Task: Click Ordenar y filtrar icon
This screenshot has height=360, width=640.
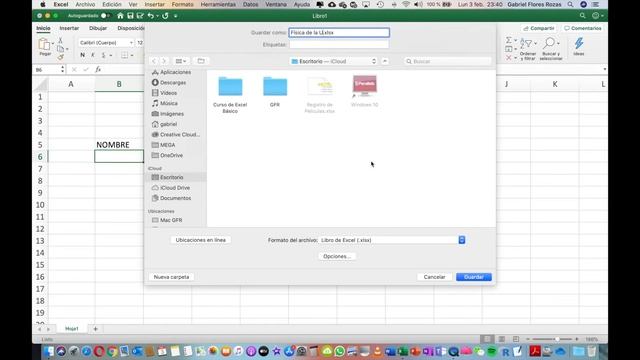Action: [x=526, y=43]
